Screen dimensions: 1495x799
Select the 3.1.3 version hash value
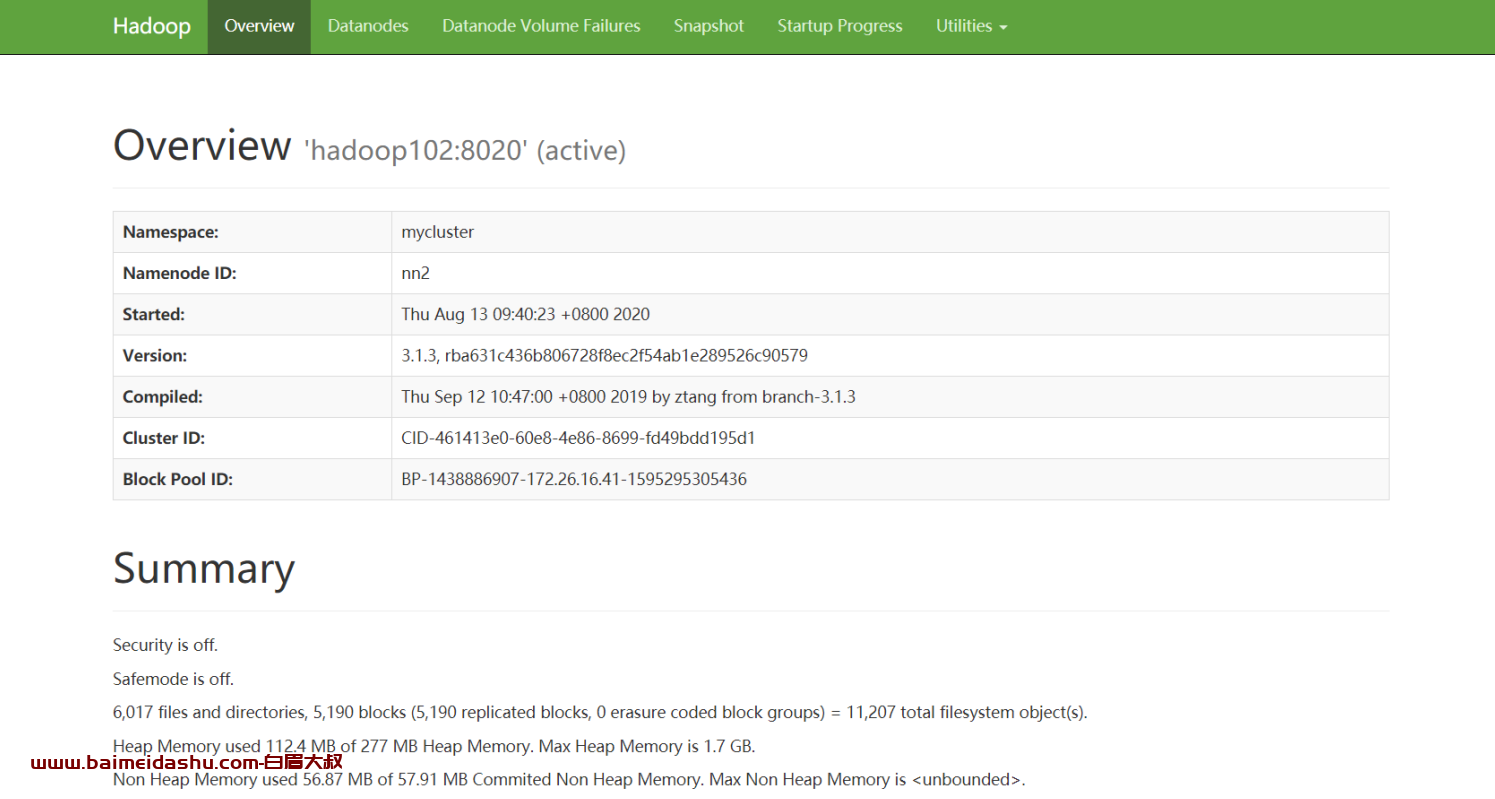tap(605, 355)
